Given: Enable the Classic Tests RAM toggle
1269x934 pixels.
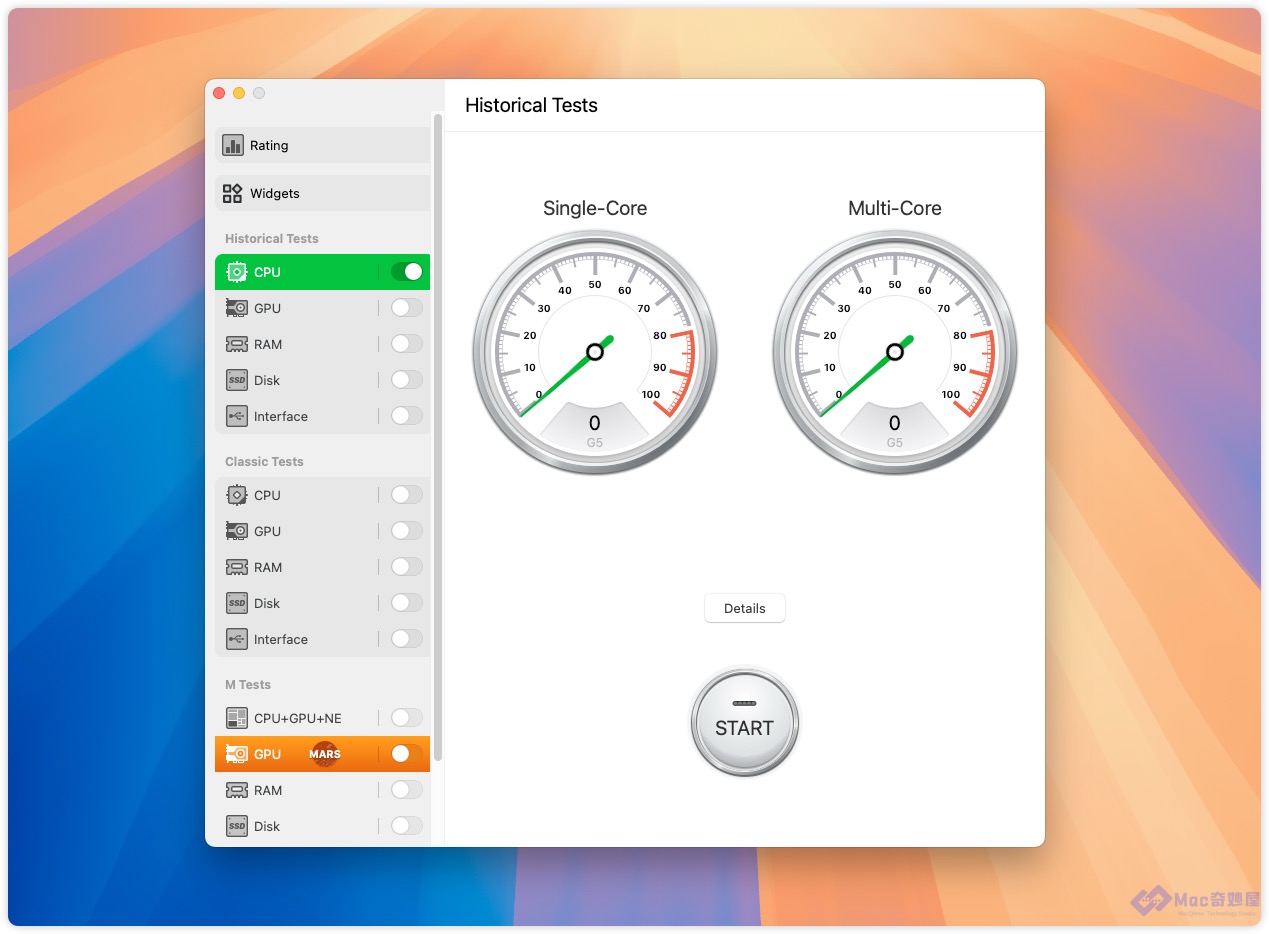Looking at the screenshot, I should point(407,567).
